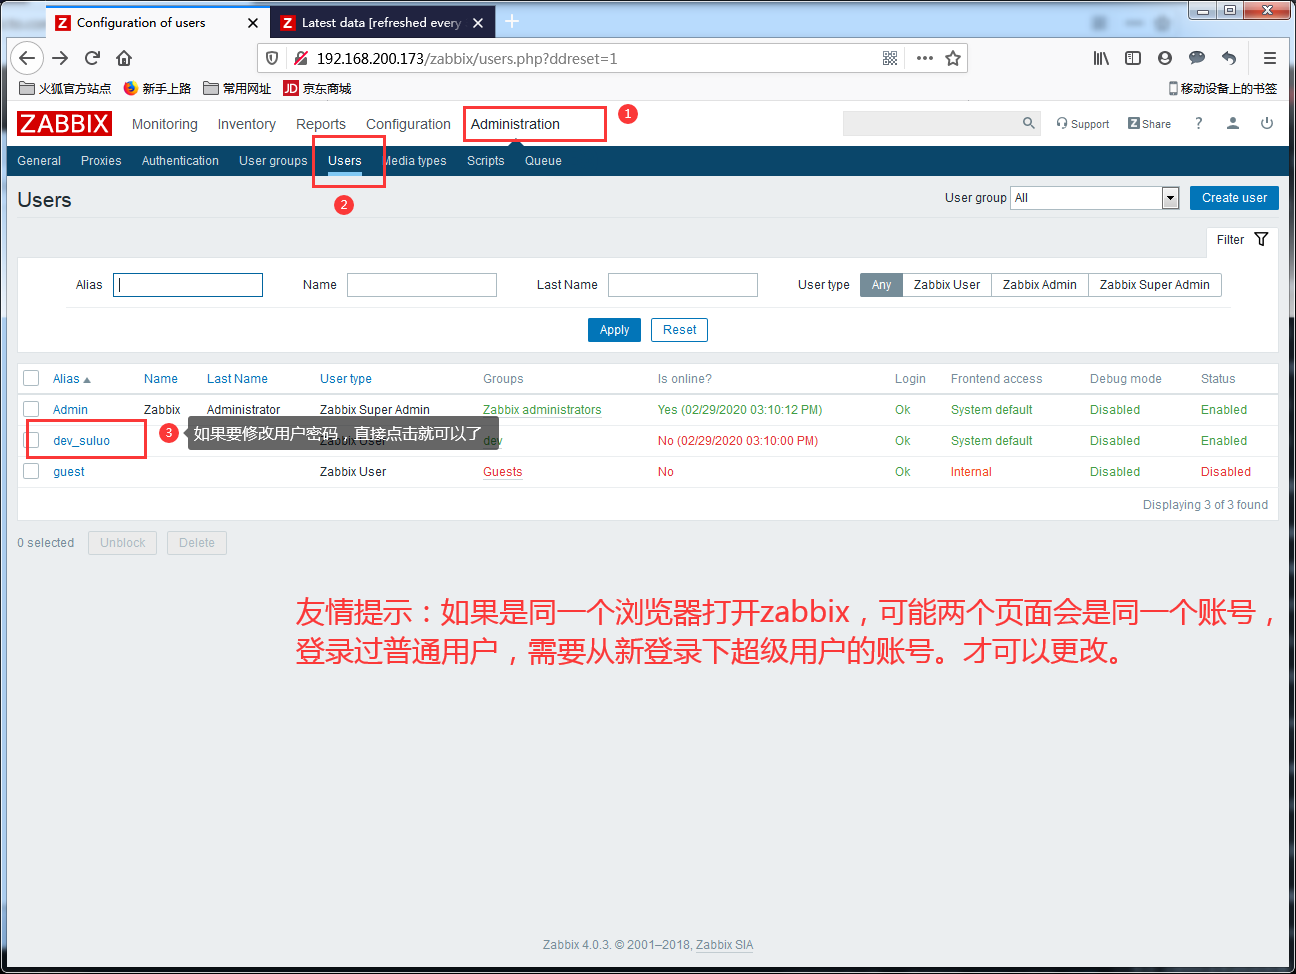Open the Admin user link
The image size is (1296, 974).
tap(70, 410)
